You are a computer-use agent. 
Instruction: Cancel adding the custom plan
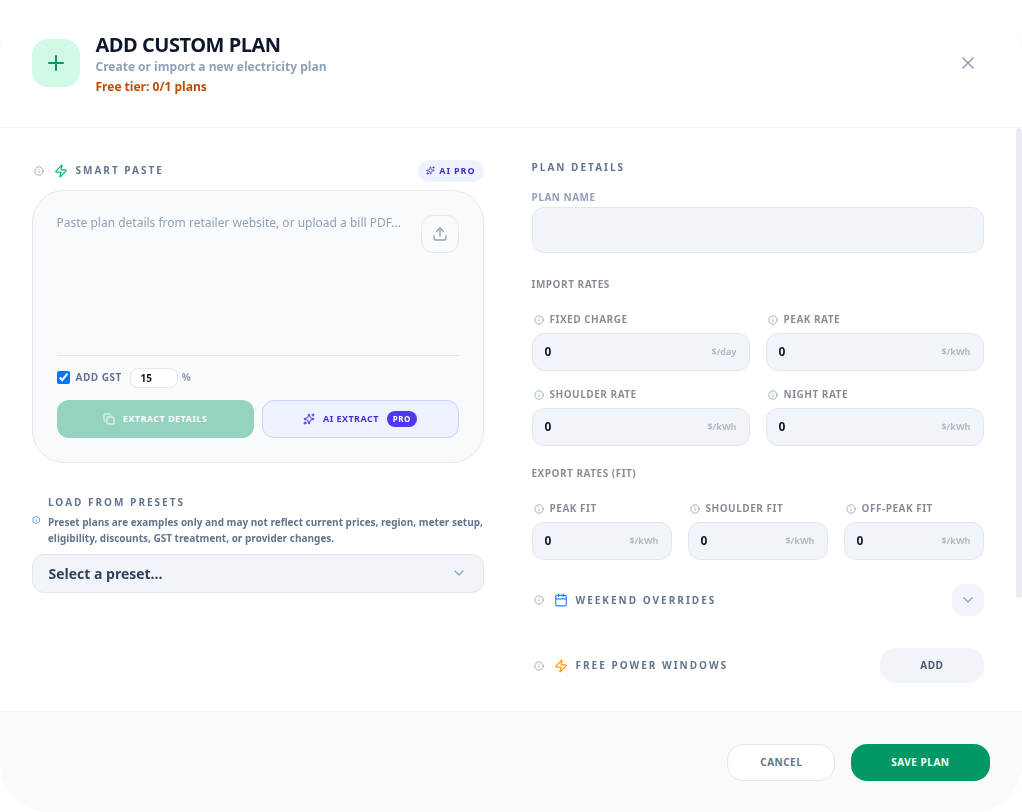pyautogui.click(x=781, y=762)
